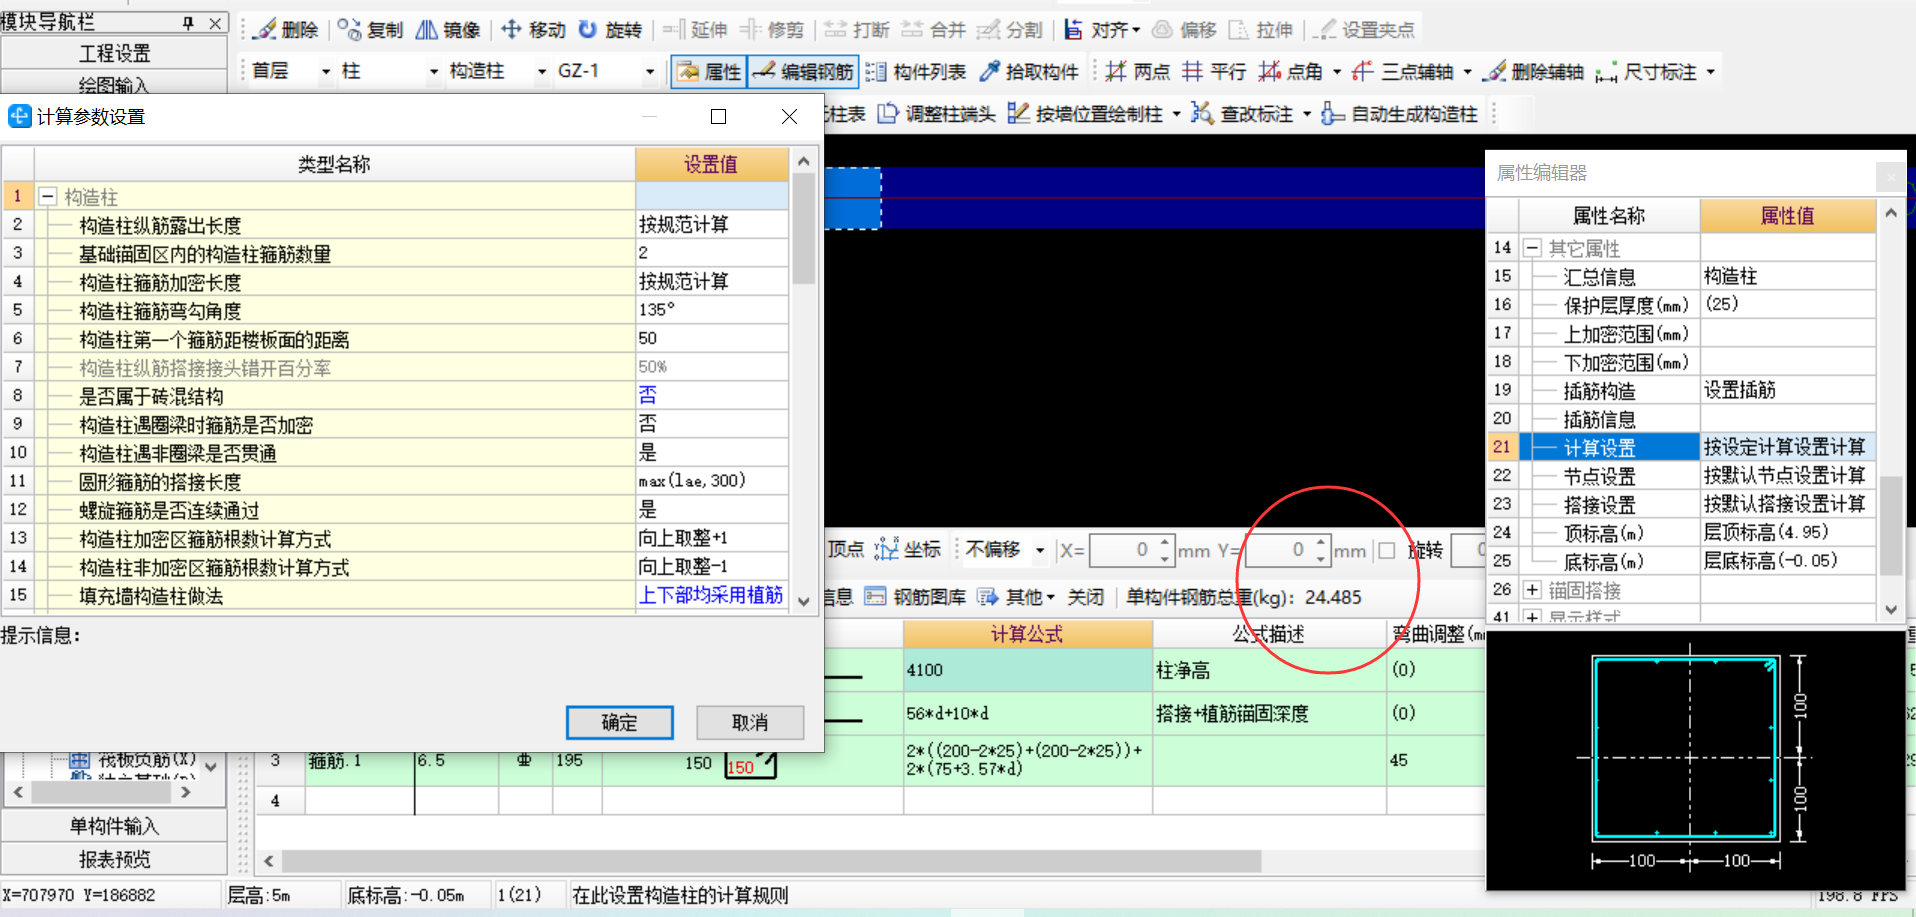Click the 上下部均采用植筋 setting value
Viewport: 1916px width, 917px height.
point(711,595)
